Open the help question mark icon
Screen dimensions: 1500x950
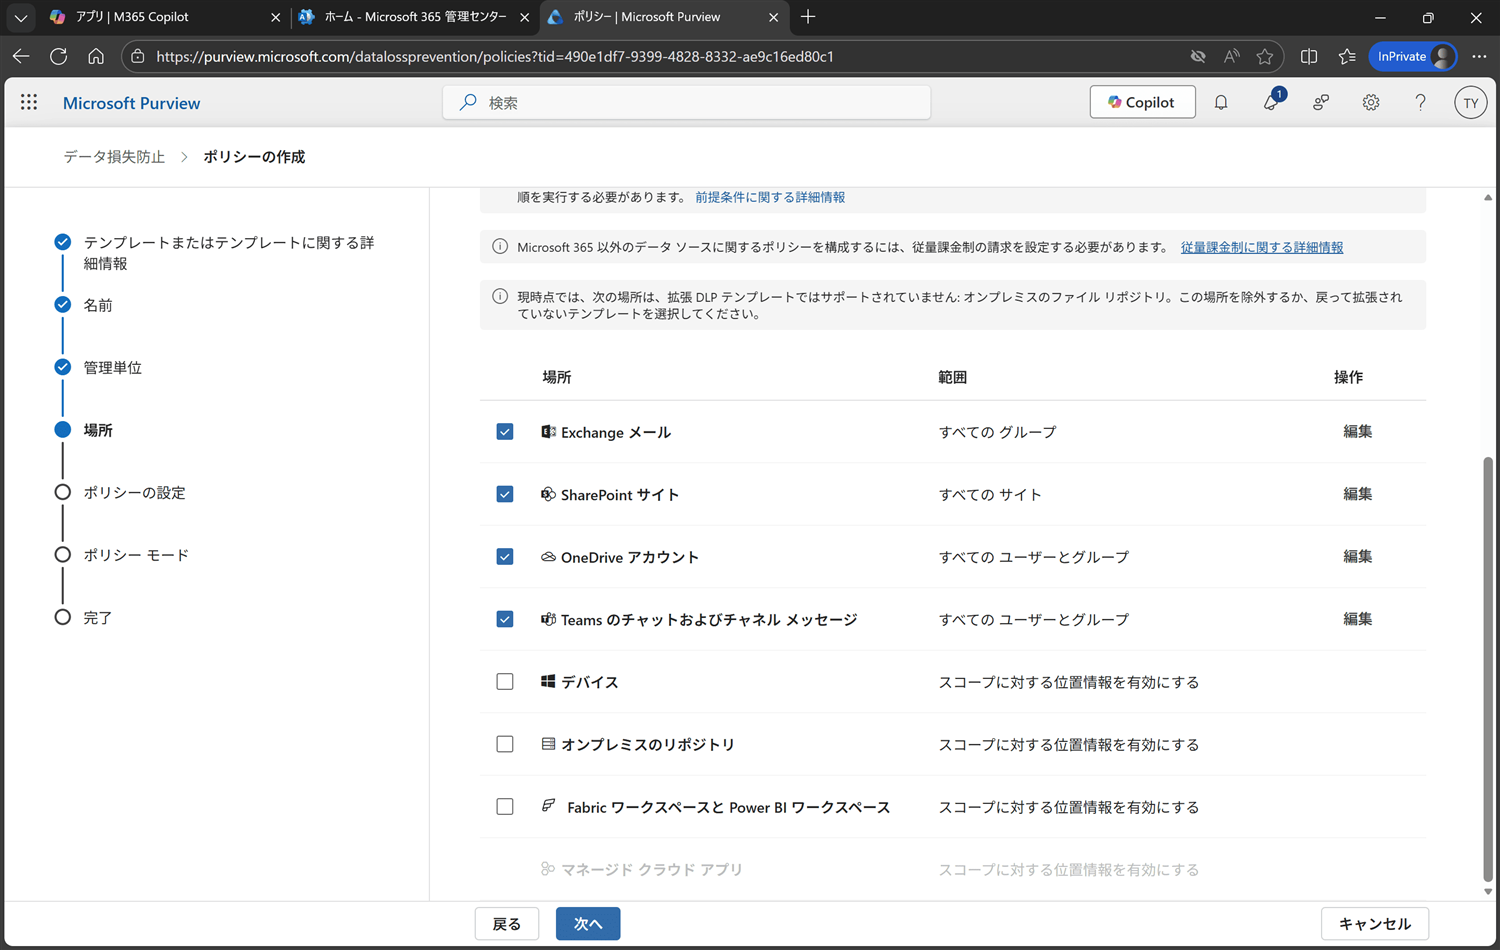click(1420, 102)
